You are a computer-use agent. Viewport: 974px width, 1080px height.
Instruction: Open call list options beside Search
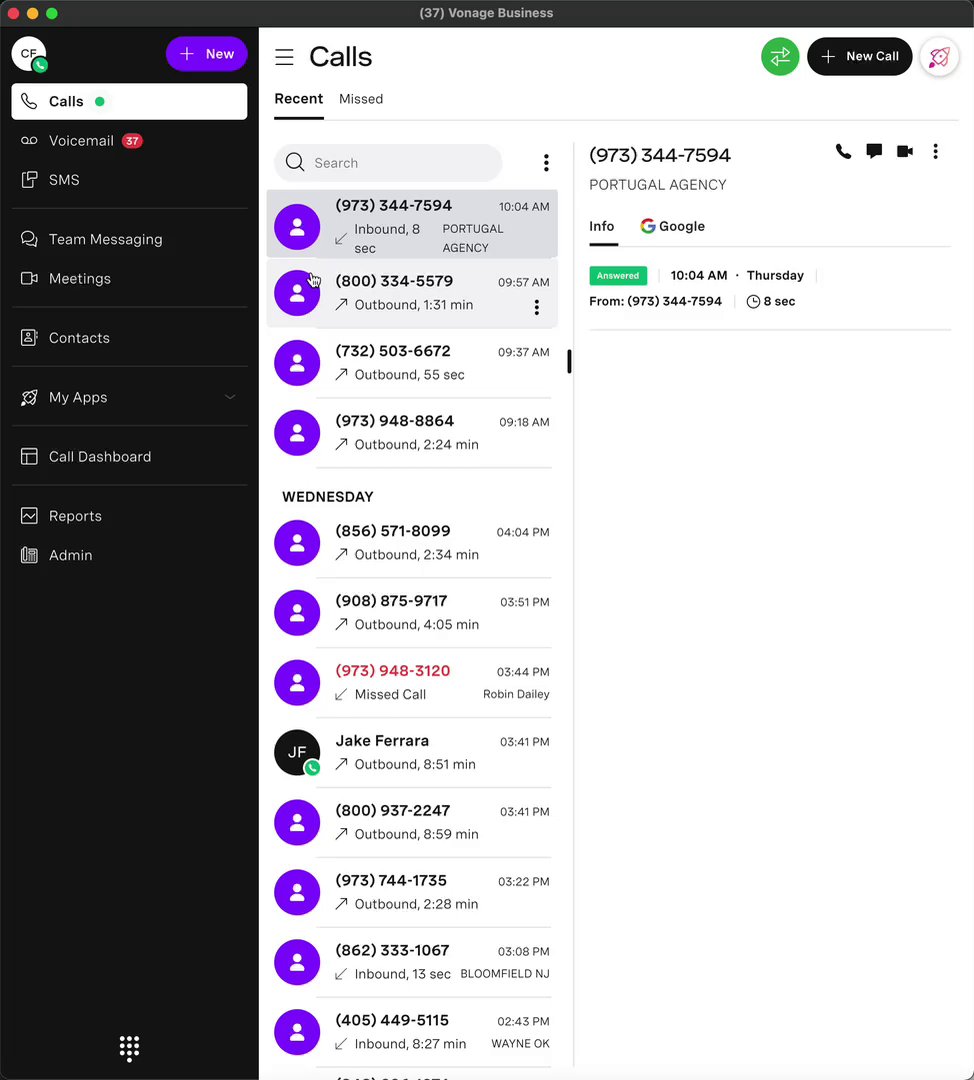[x=546, y=163]
